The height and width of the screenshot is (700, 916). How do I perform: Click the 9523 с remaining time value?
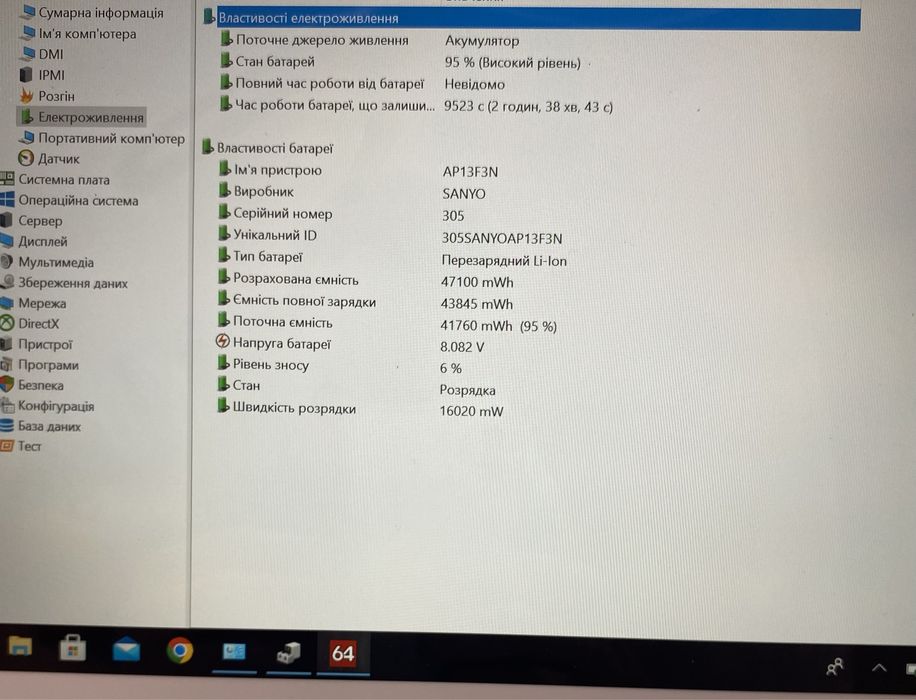point(528,106)
